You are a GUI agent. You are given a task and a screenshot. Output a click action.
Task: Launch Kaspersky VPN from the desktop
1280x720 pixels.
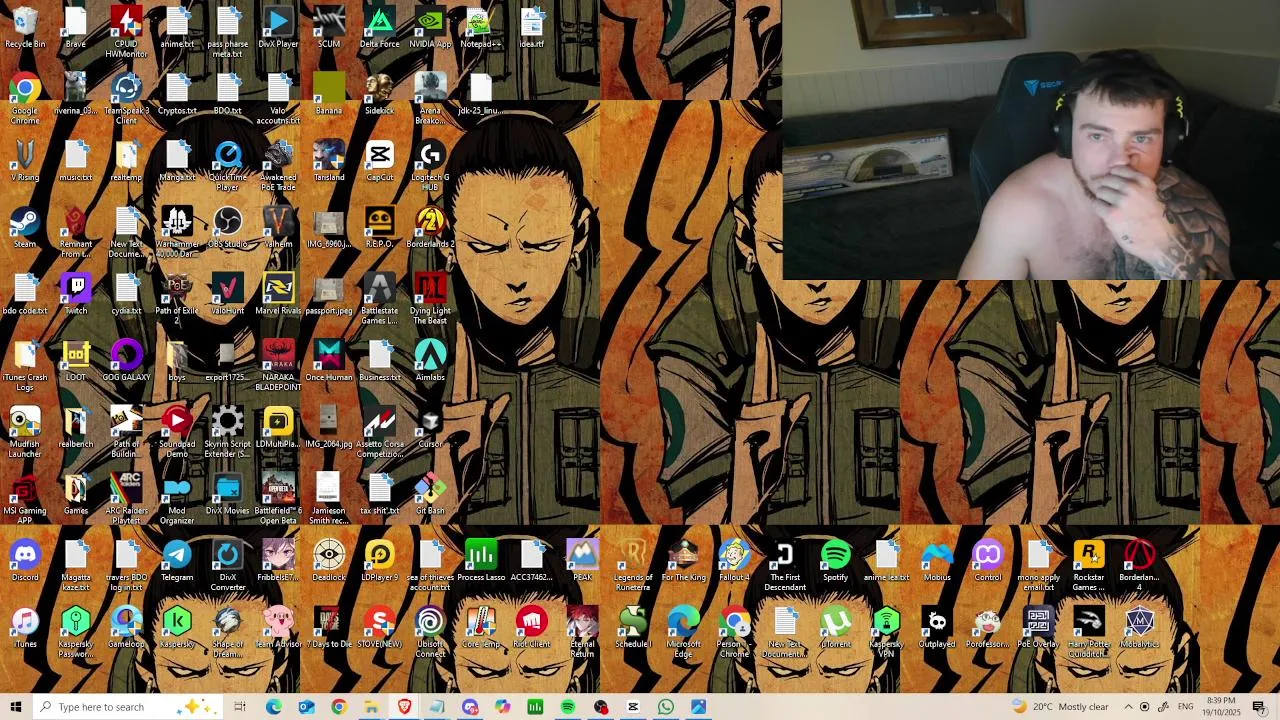[x=886, y=633]
